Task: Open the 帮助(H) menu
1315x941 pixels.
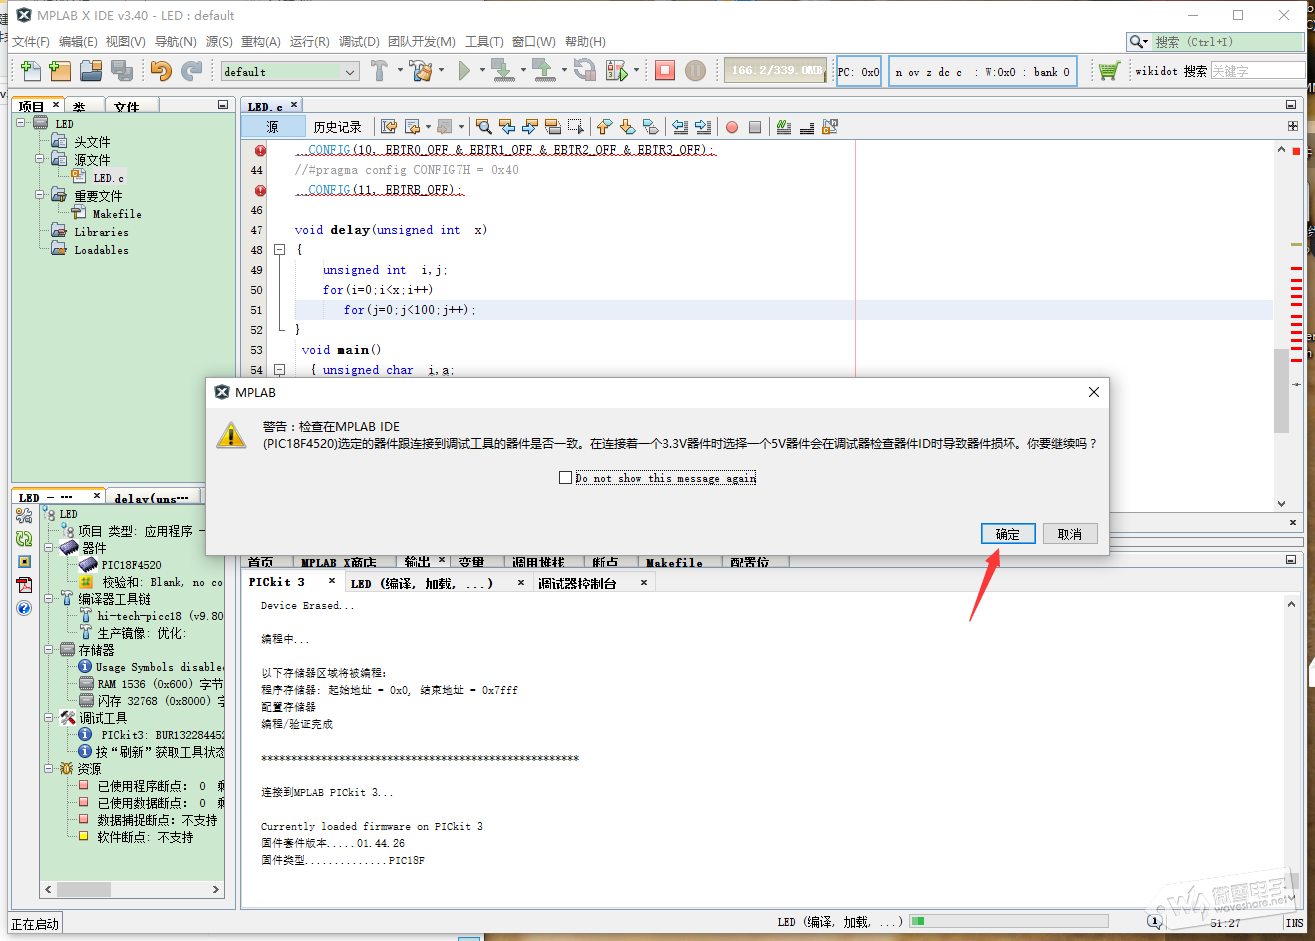Action: pyautogui.click(x=585, y=42)
